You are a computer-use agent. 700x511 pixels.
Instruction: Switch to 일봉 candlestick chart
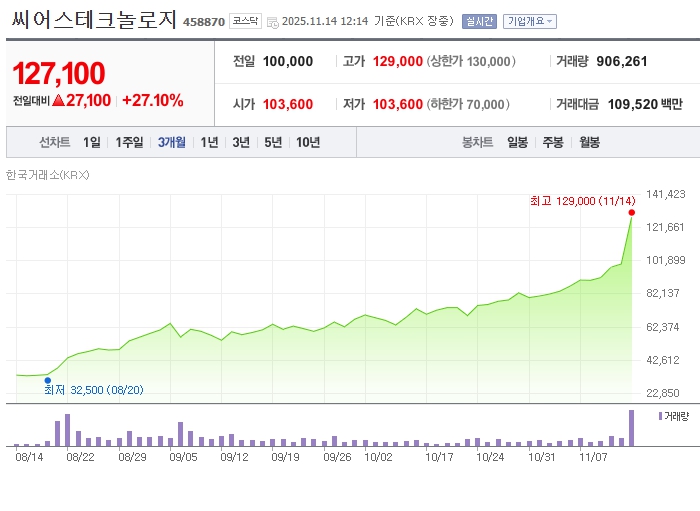click(x=517, y=143)
